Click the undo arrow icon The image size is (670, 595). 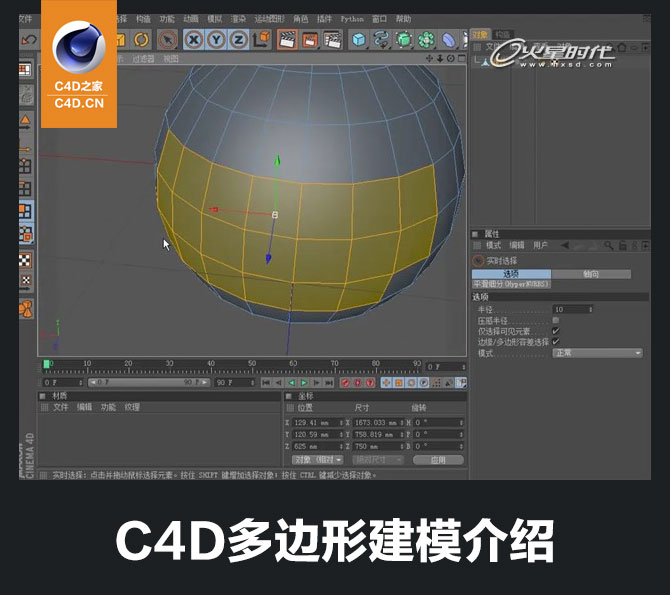point(29,40)
